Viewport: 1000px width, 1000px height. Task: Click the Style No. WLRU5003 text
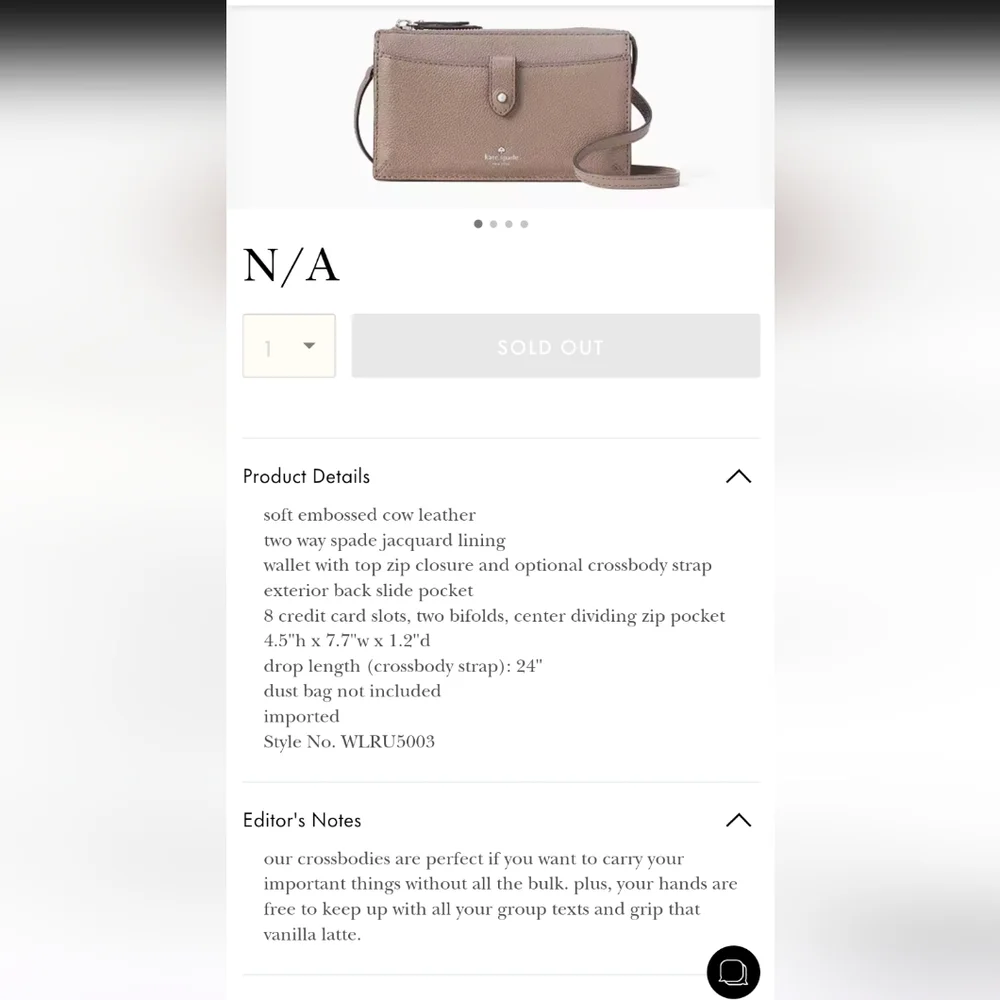[x=349, y=742]
